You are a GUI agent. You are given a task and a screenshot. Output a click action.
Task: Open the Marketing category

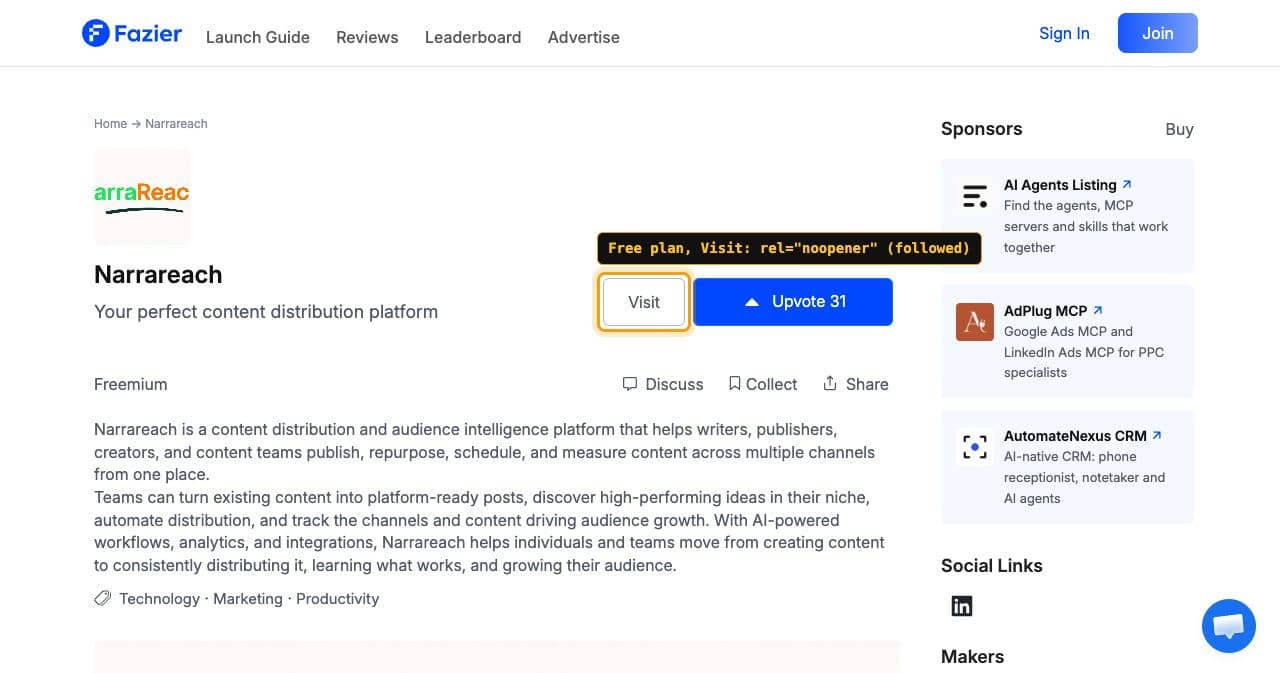click(x=248, y=599)
